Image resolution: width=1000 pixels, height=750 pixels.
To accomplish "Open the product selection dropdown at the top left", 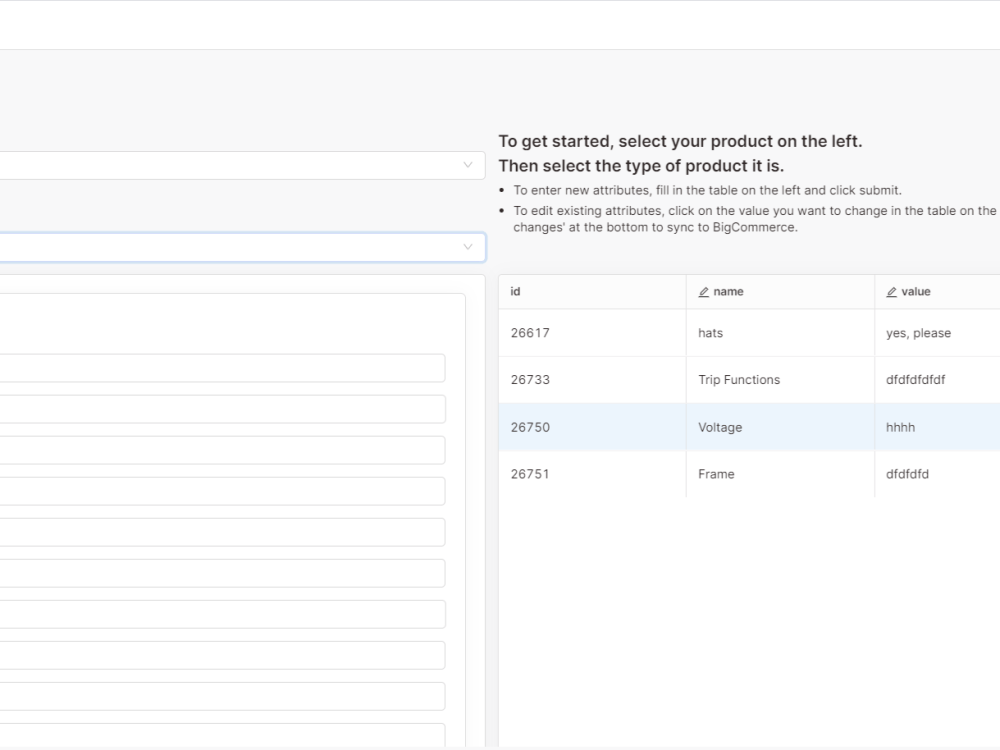I will (x=230, y=165).
